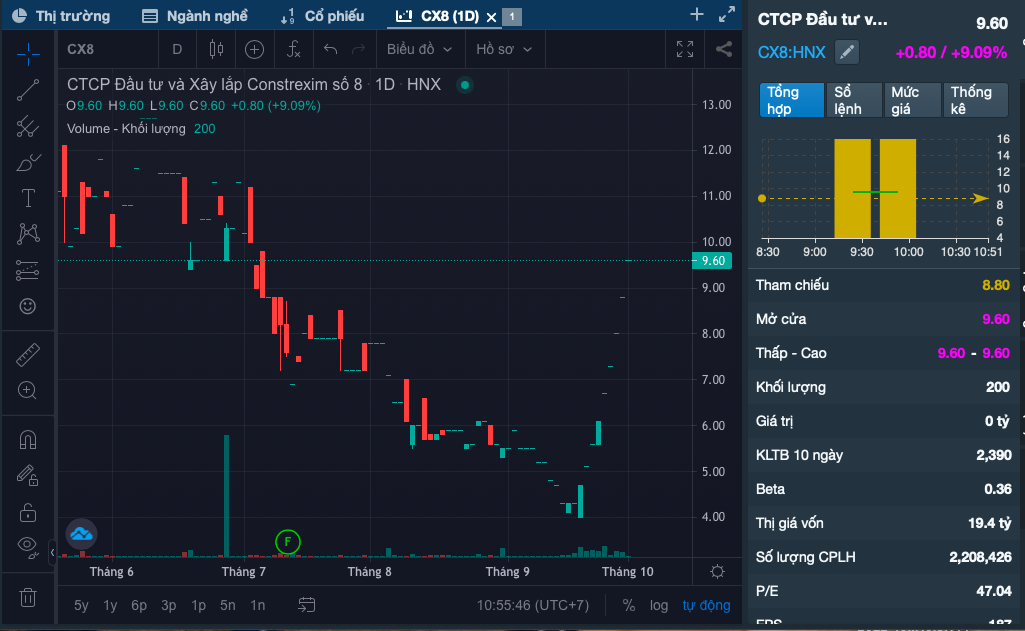Open candlestick chart style selector
The image size is (1025, 631).
[216, 49]
